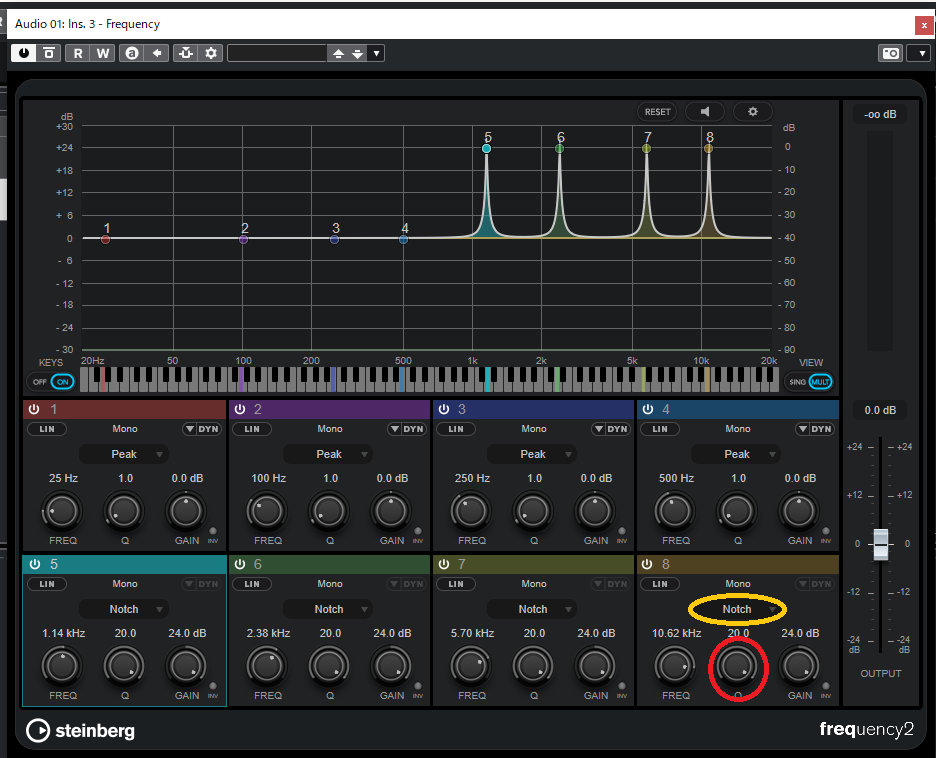Disable band 8 with its power button
This screenshot has height=758, width=936.
click(x=648, y=564)
